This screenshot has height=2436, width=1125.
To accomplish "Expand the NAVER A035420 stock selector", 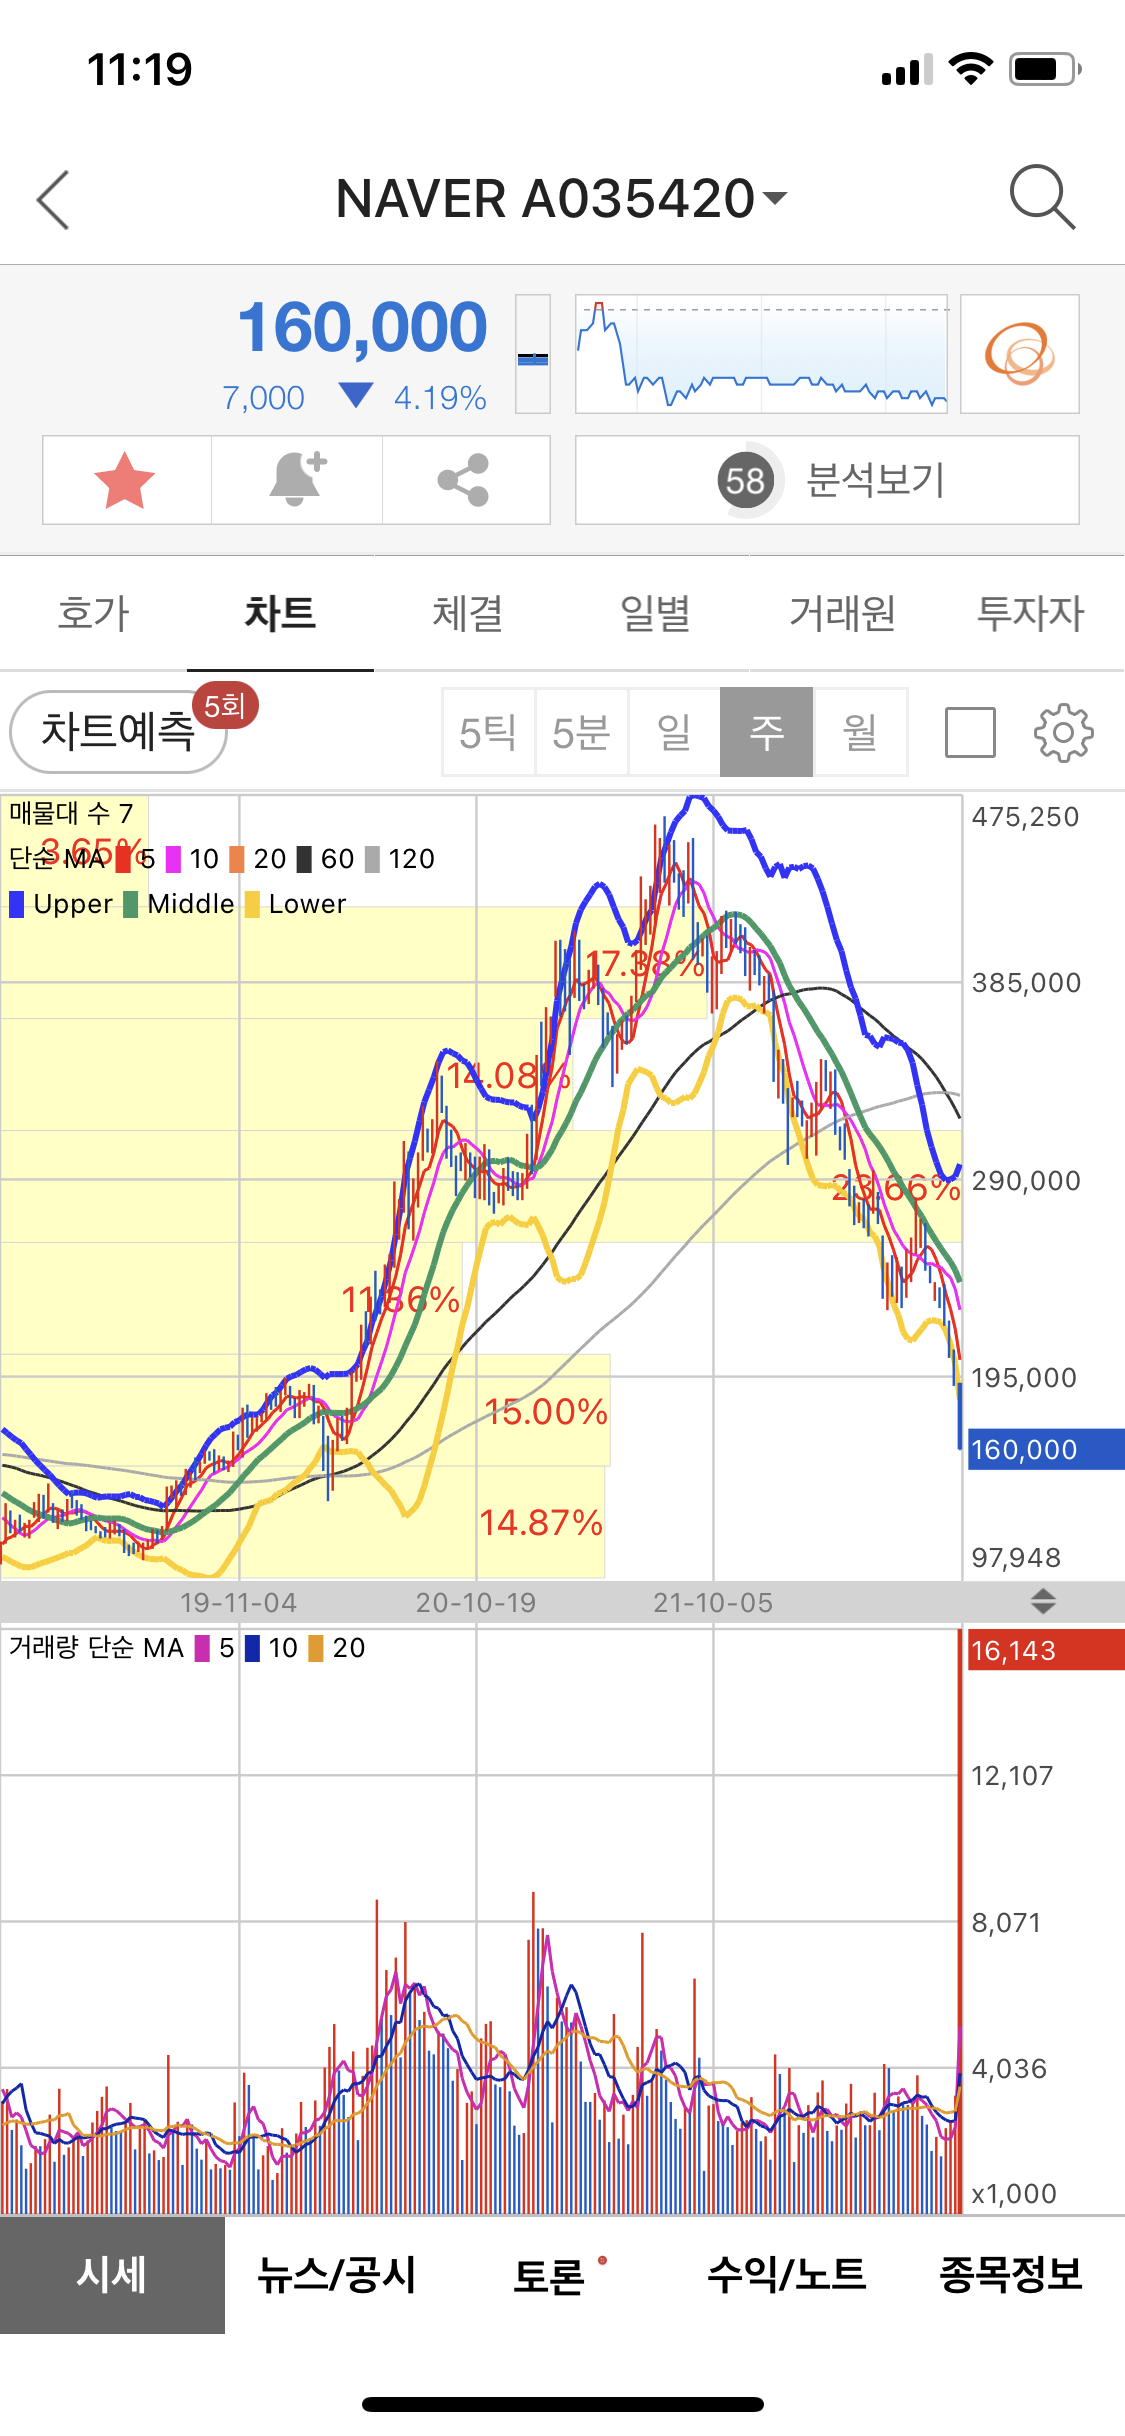I will [x=561, y=198].
